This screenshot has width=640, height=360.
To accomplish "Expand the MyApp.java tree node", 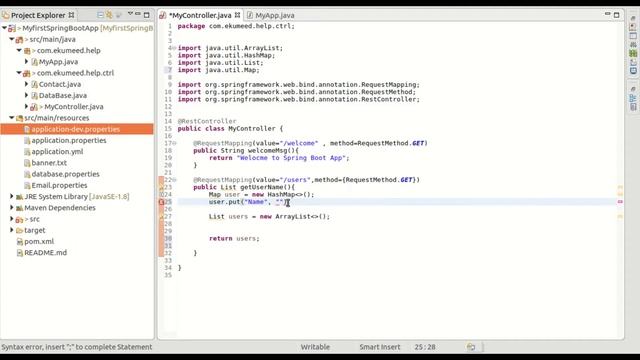I will [27, 62].
